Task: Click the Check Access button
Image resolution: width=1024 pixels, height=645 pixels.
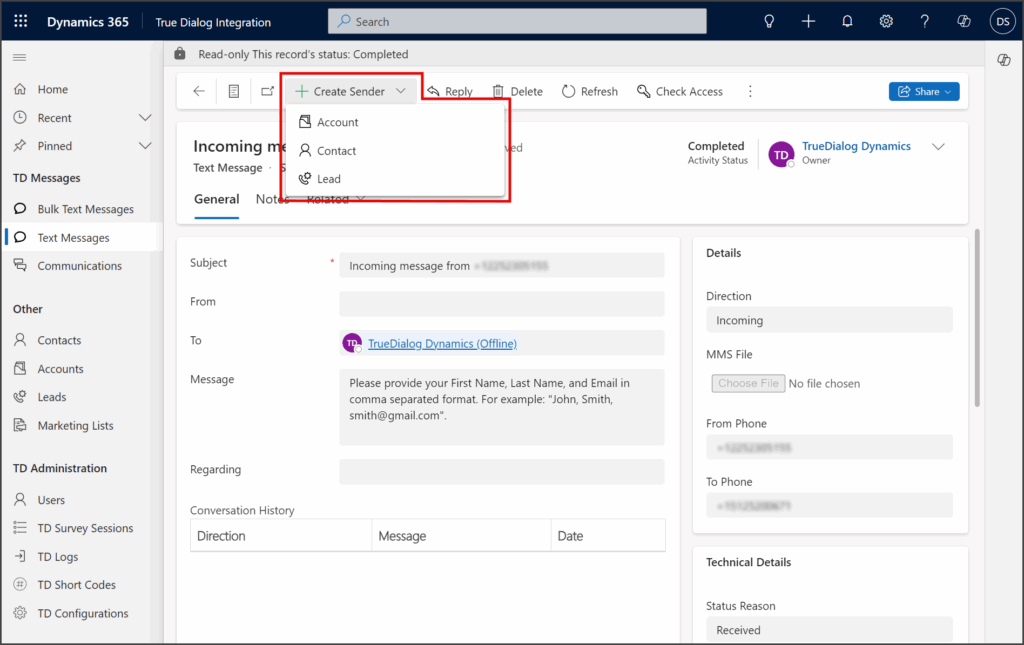Action: pos(680,91)
